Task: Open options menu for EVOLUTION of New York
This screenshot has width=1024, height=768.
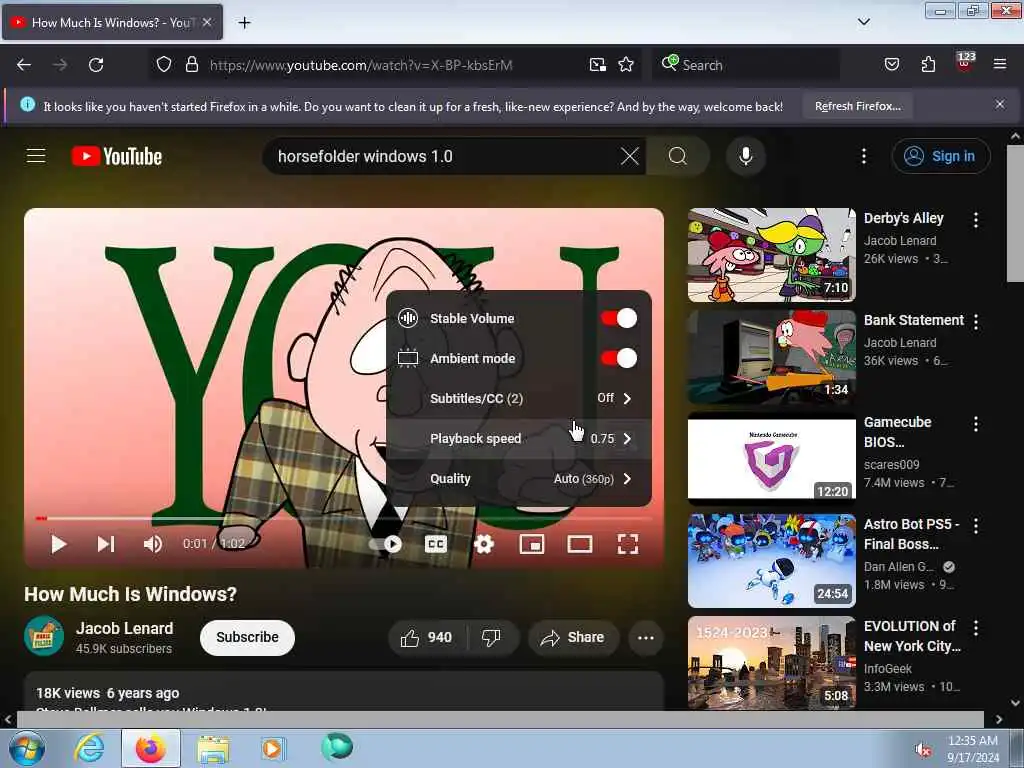Action: click(976, 628)
